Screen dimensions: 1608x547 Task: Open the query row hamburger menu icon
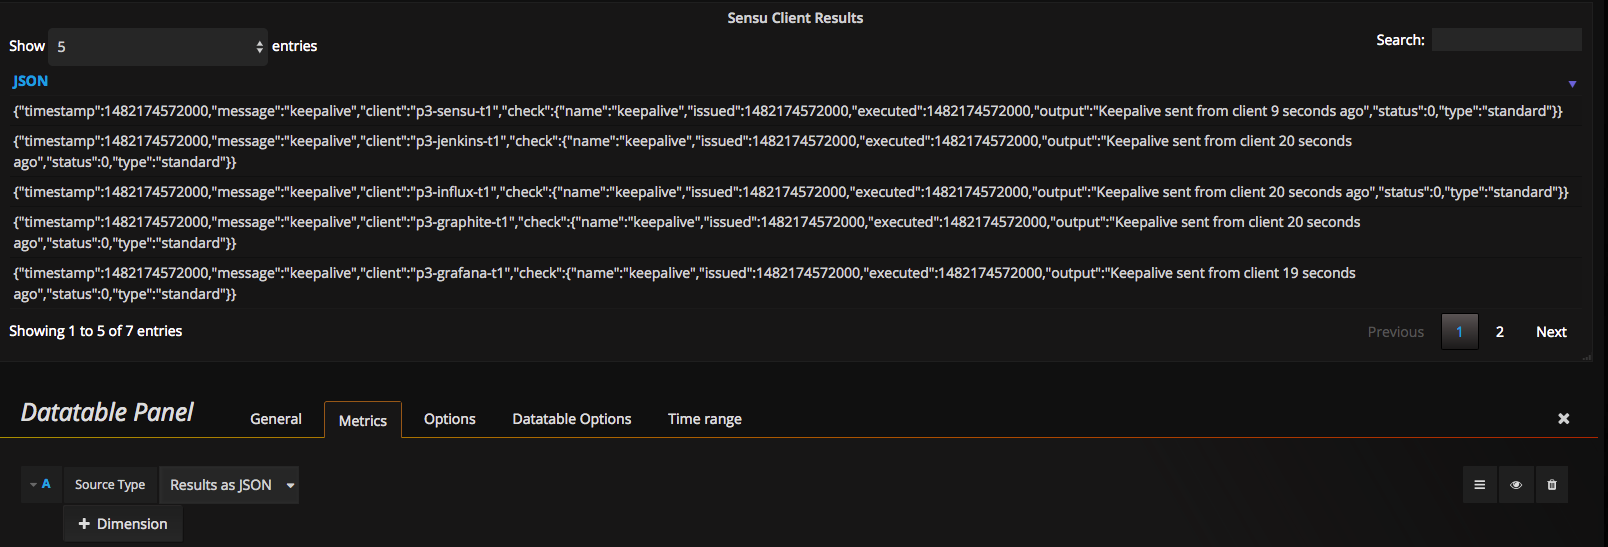coord(1480,485)
